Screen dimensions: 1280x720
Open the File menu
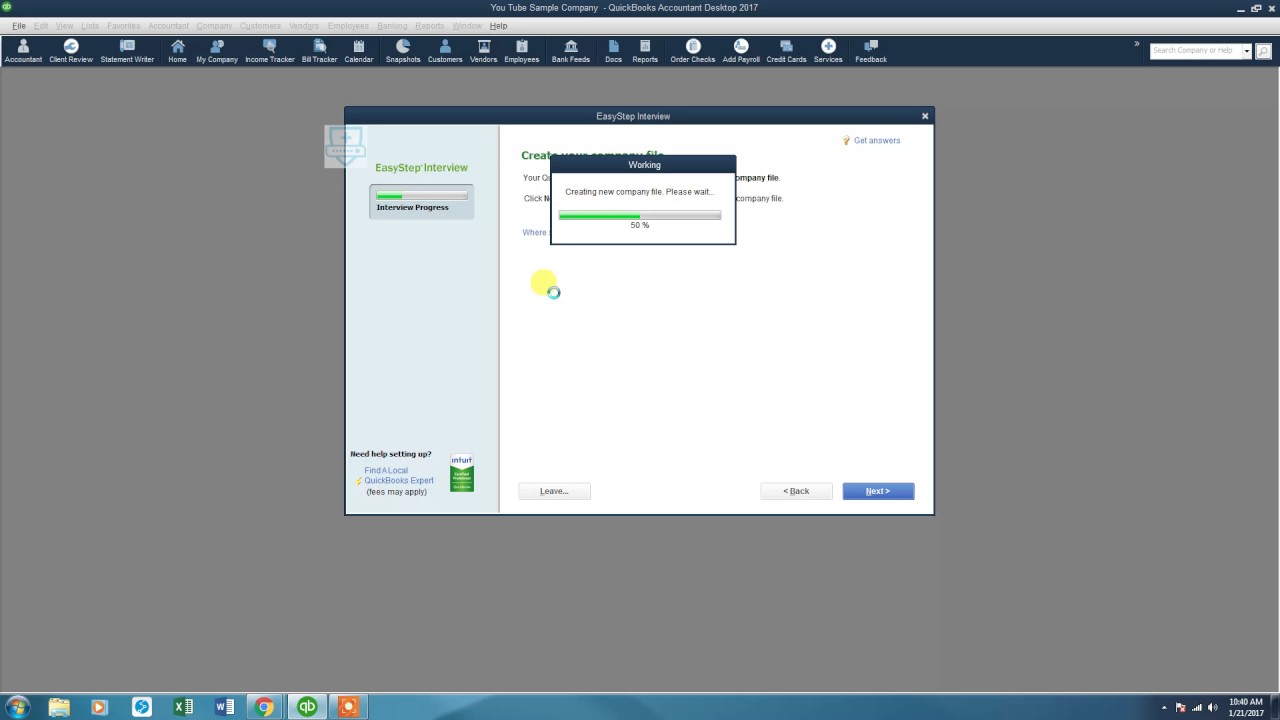(x=19, y=25)
